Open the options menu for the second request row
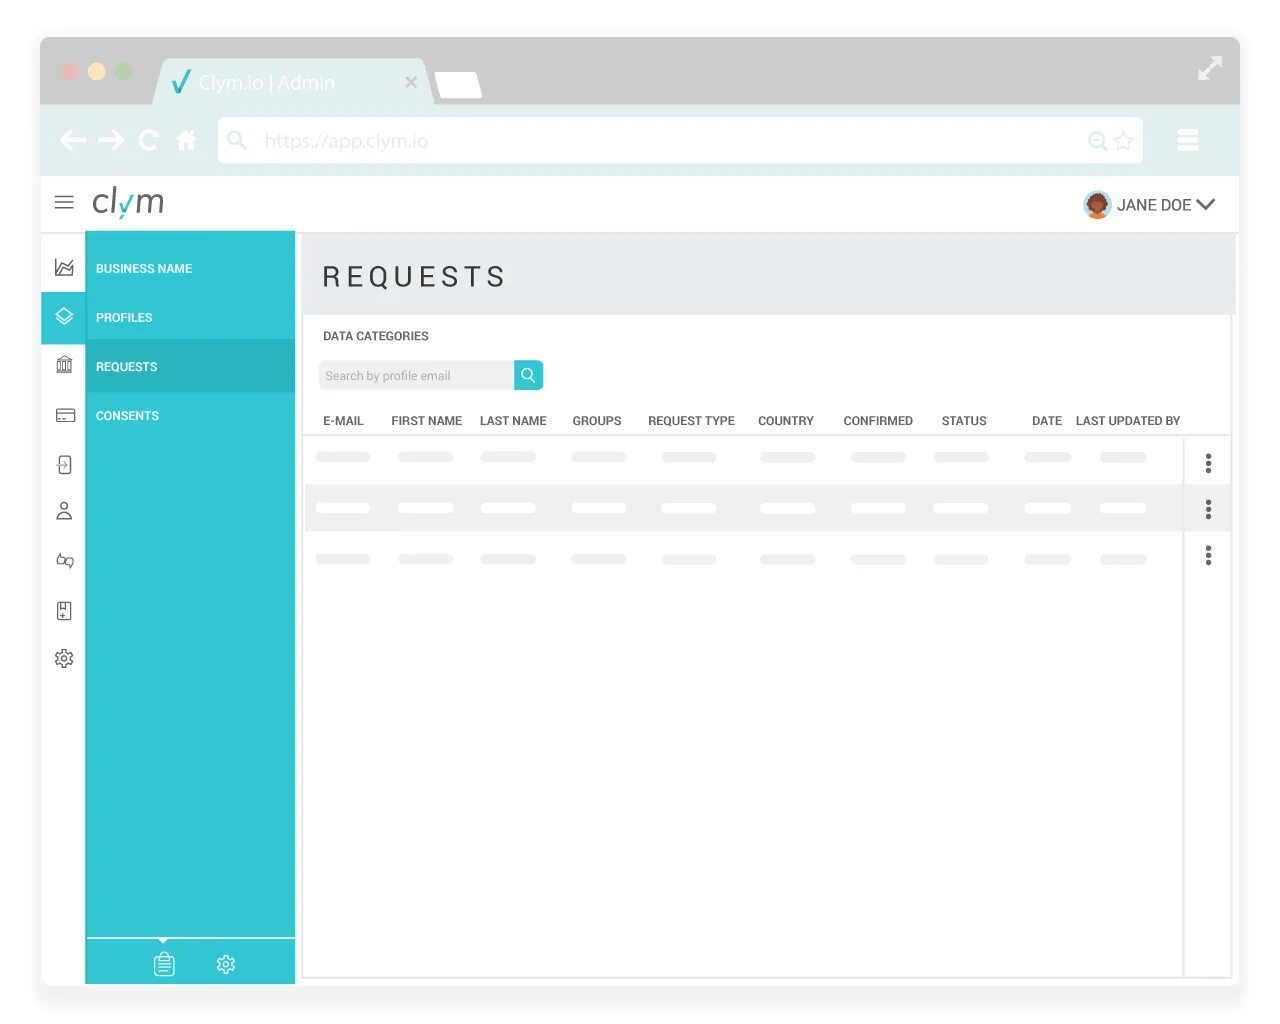 [1208, 509]
